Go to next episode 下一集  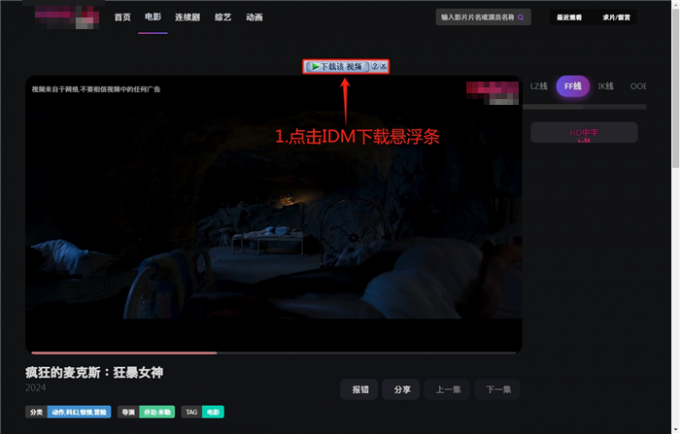pyautogui.click(x=497, y=389)
